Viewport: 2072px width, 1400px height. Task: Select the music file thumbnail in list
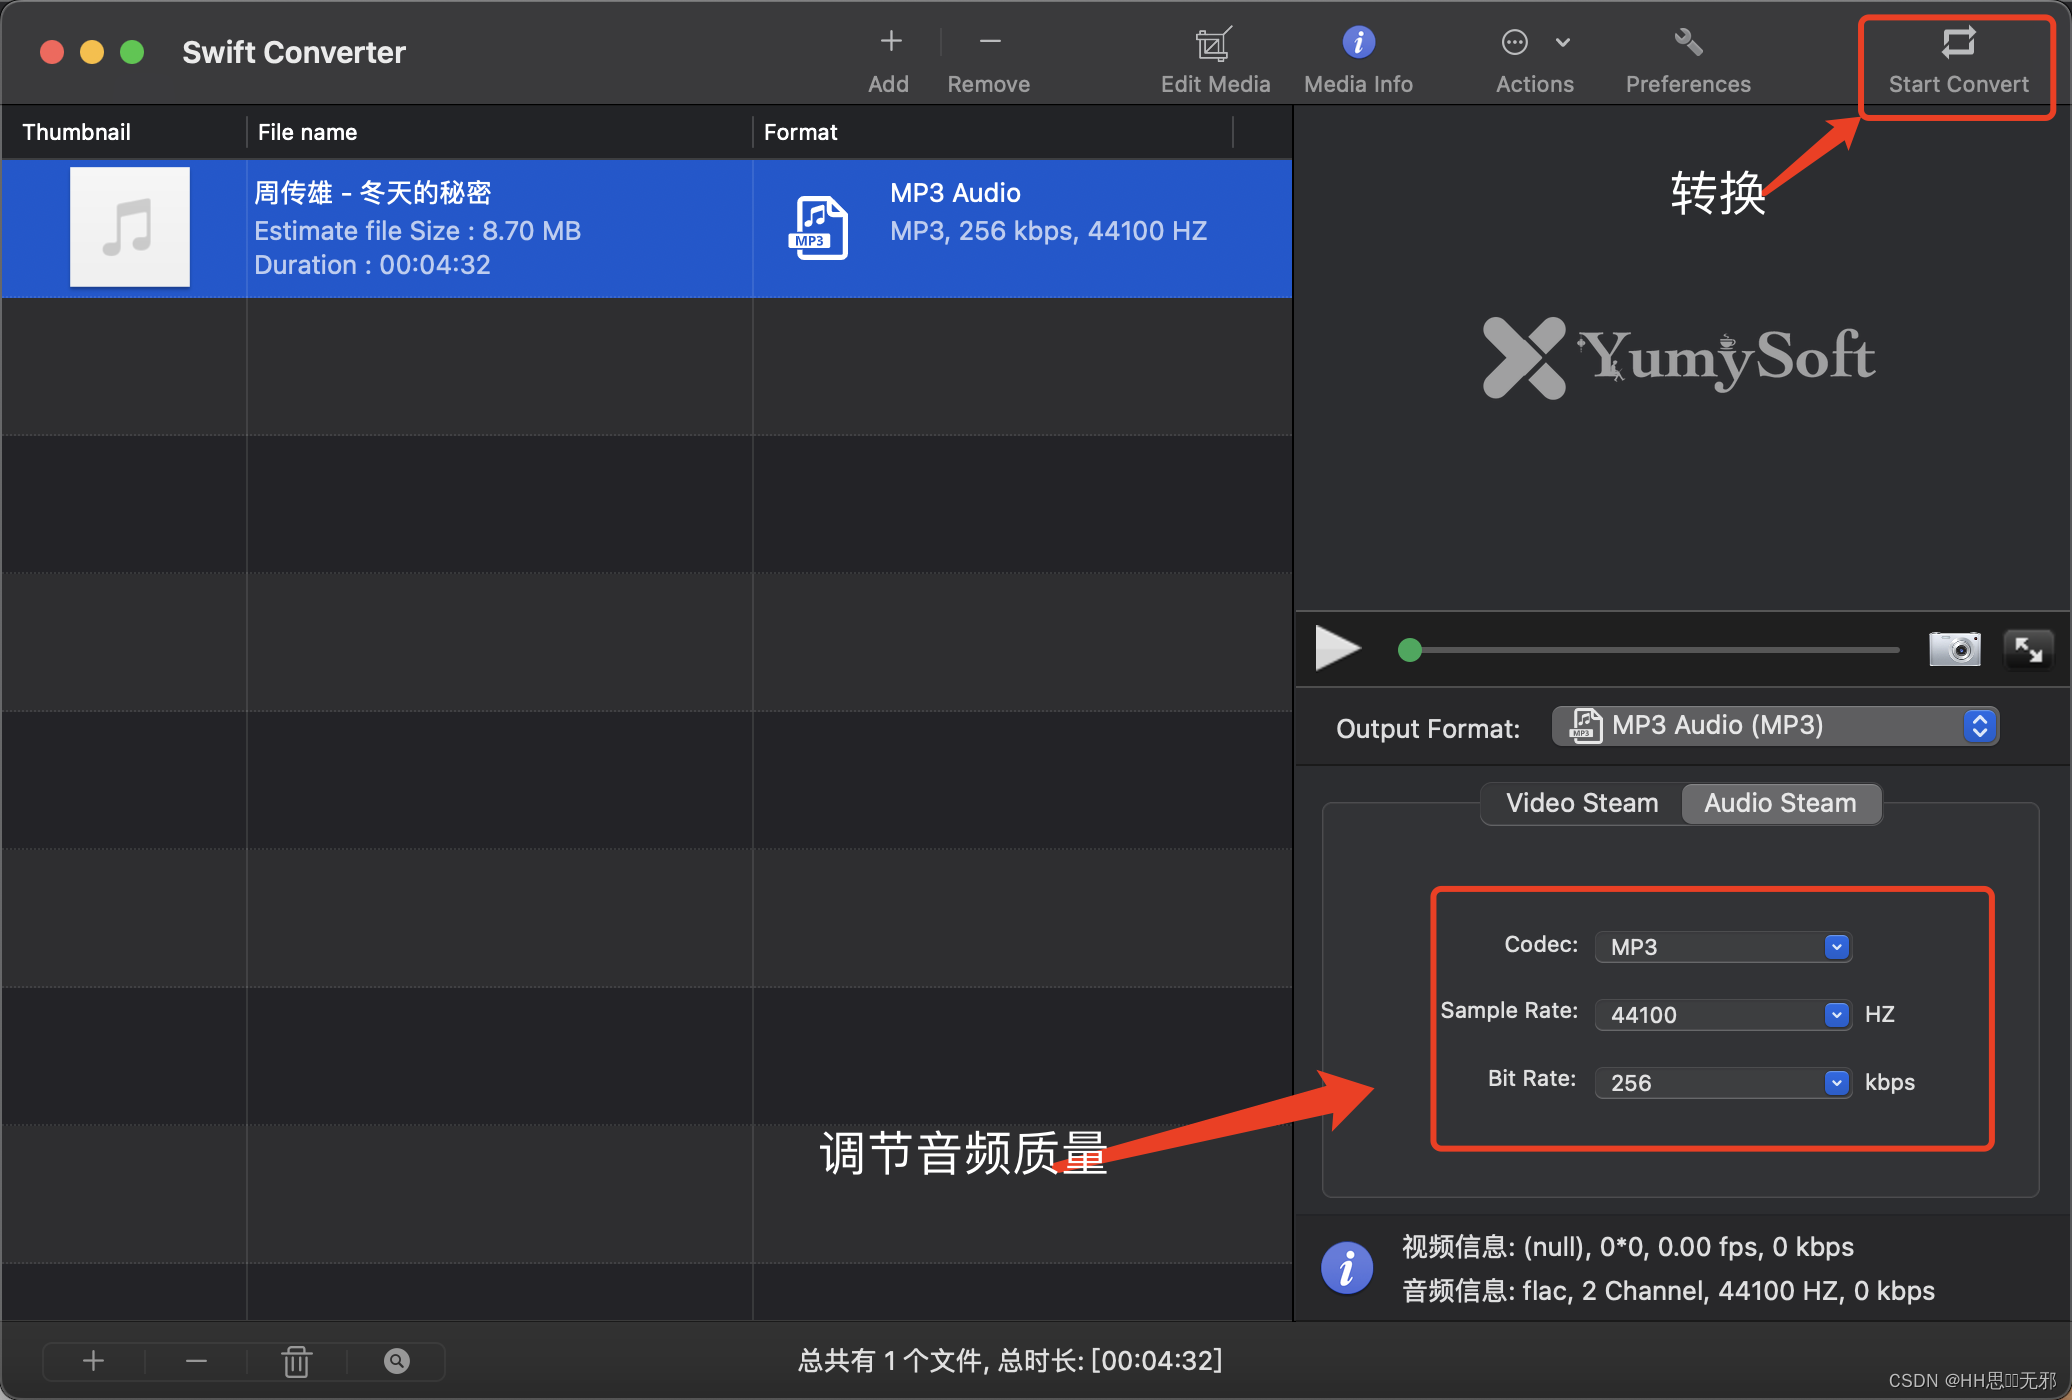tap(130, 228)
